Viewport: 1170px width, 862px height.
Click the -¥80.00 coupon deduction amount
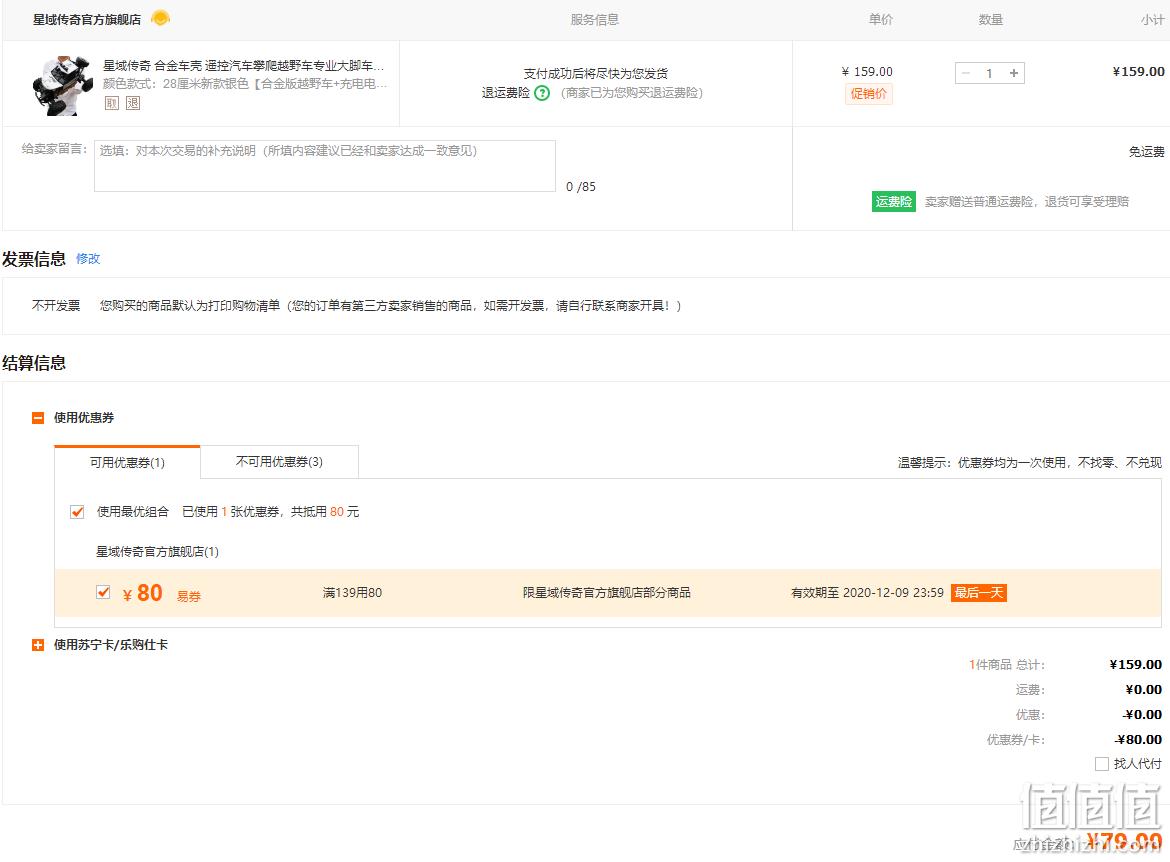1138,739
